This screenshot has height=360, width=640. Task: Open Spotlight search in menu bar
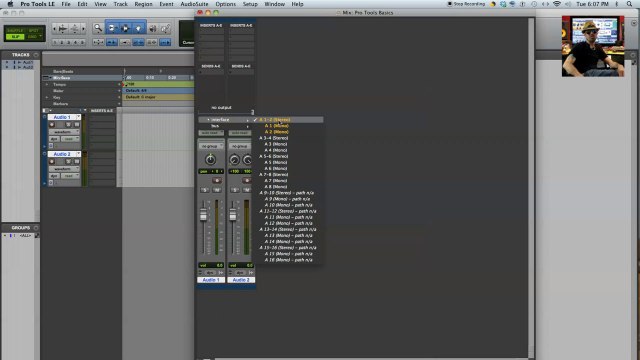629,4
